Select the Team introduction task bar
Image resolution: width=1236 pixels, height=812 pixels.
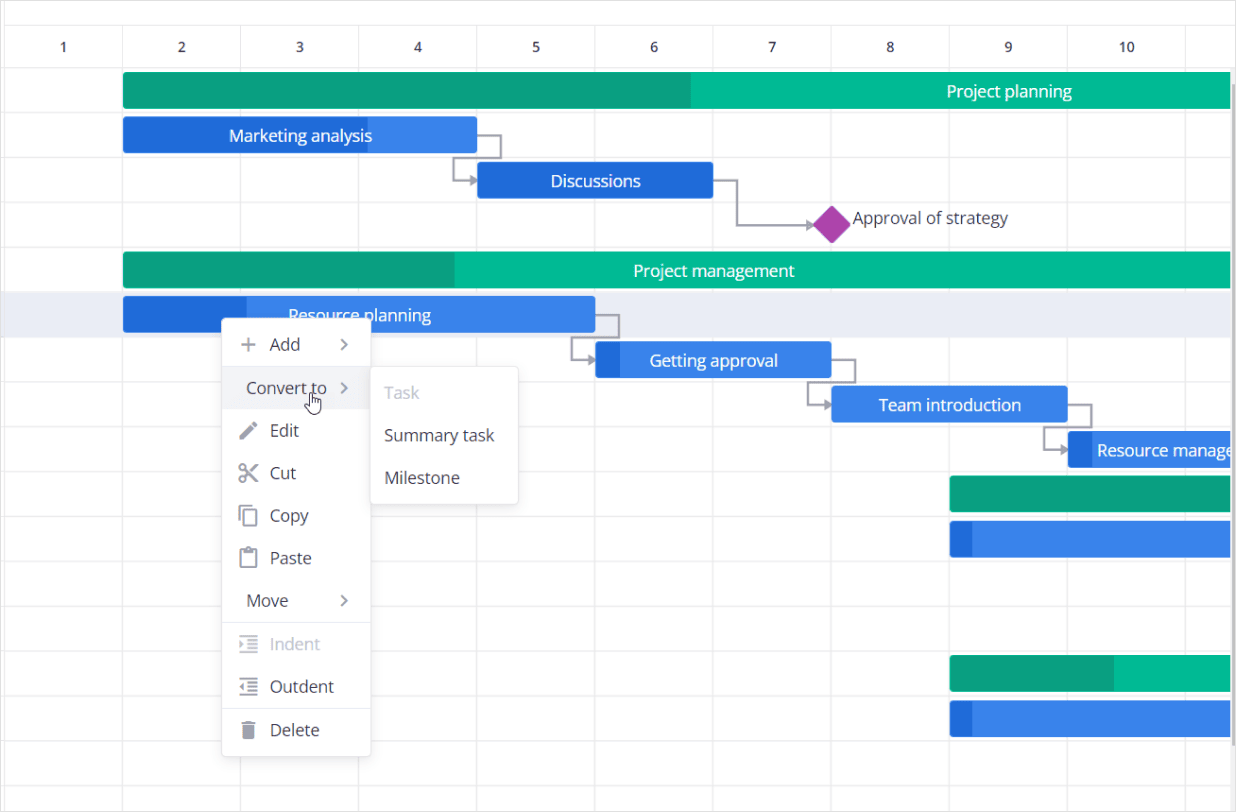949,404
